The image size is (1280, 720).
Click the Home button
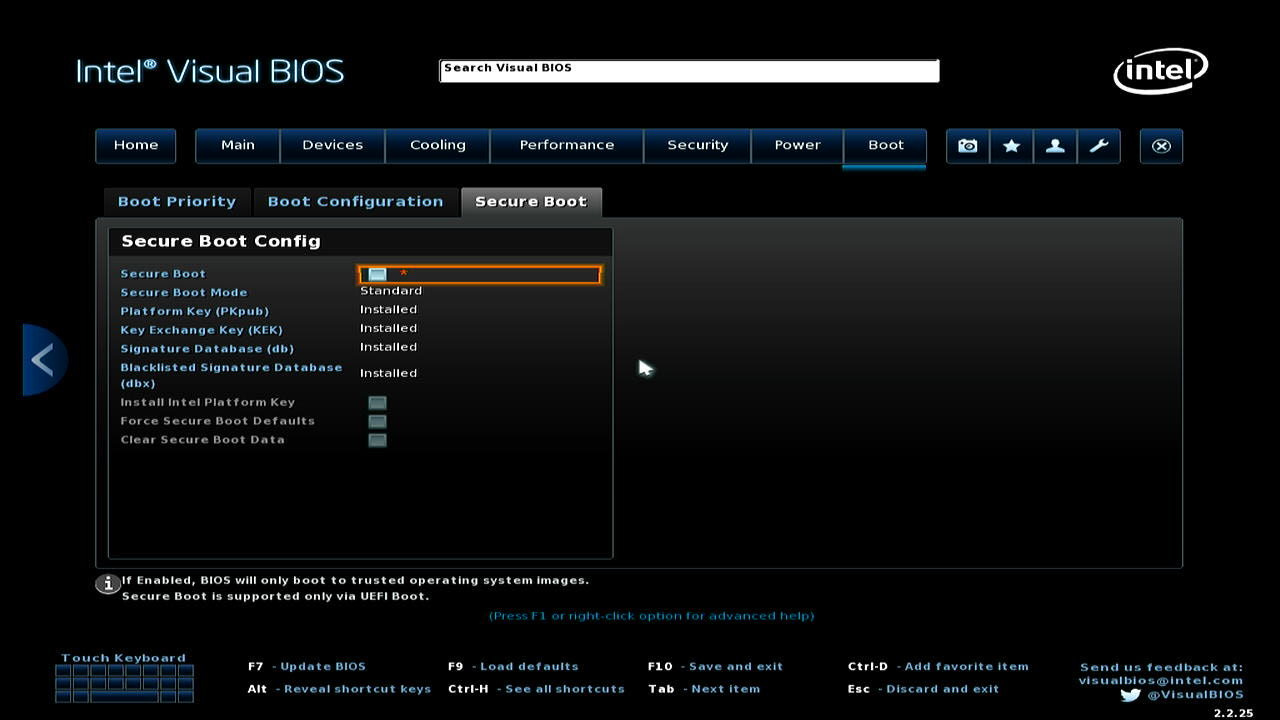[x=135, y=146]
